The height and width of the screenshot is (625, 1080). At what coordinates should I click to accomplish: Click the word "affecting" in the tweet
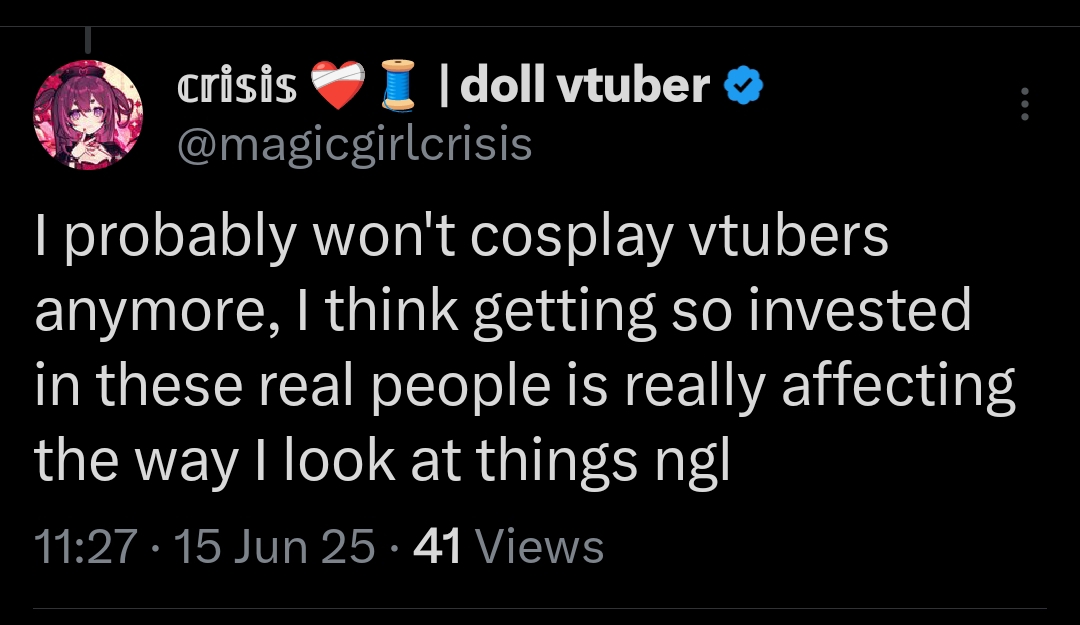tap(899, 386)
